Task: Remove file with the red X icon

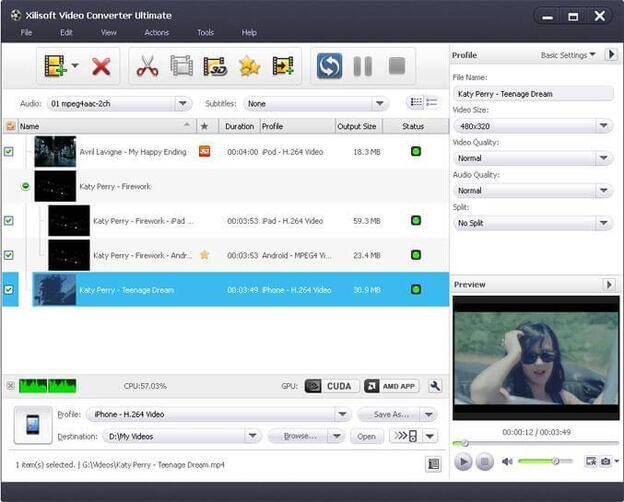Action: coord(101,66)
